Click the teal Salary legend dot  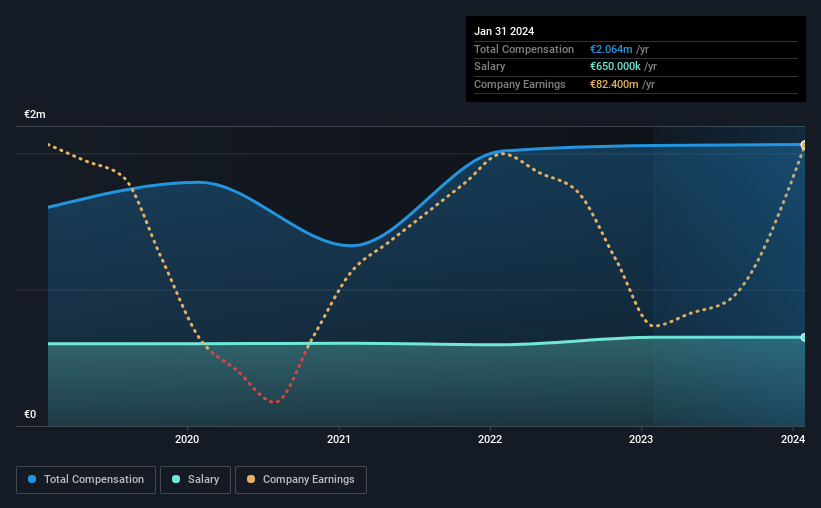176,479
